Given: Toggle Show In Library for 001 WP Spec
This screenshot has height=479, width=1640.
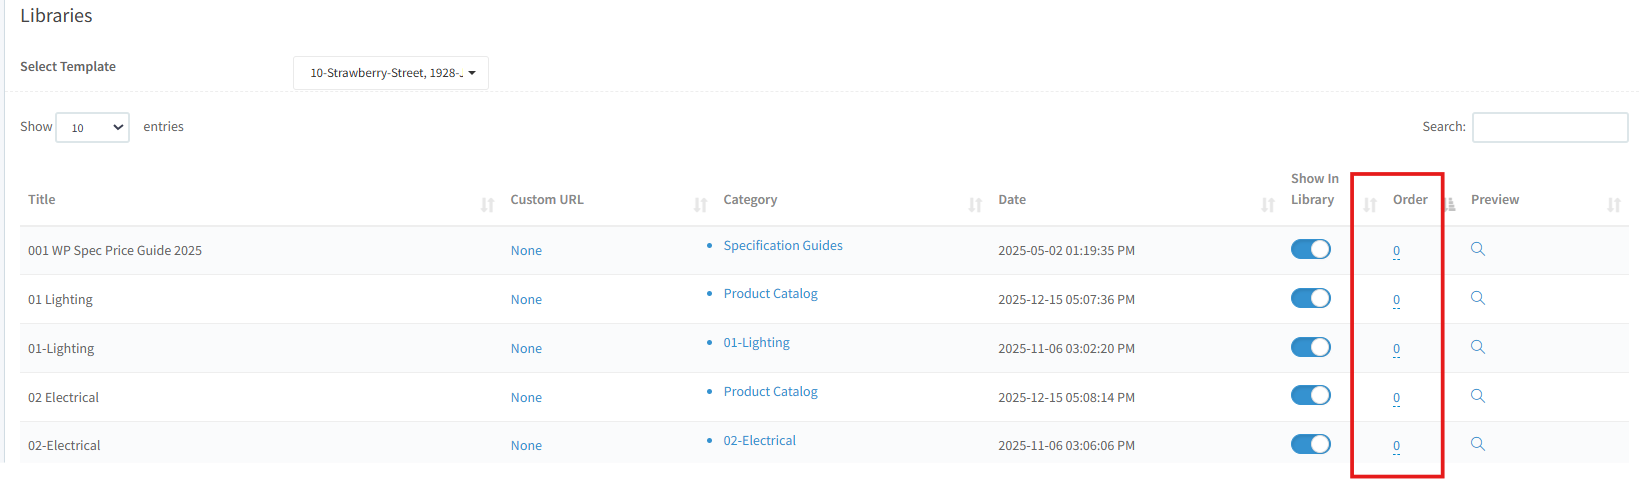Looking at the screenshot, I should pyautogui.click(x=1310, y=249).
